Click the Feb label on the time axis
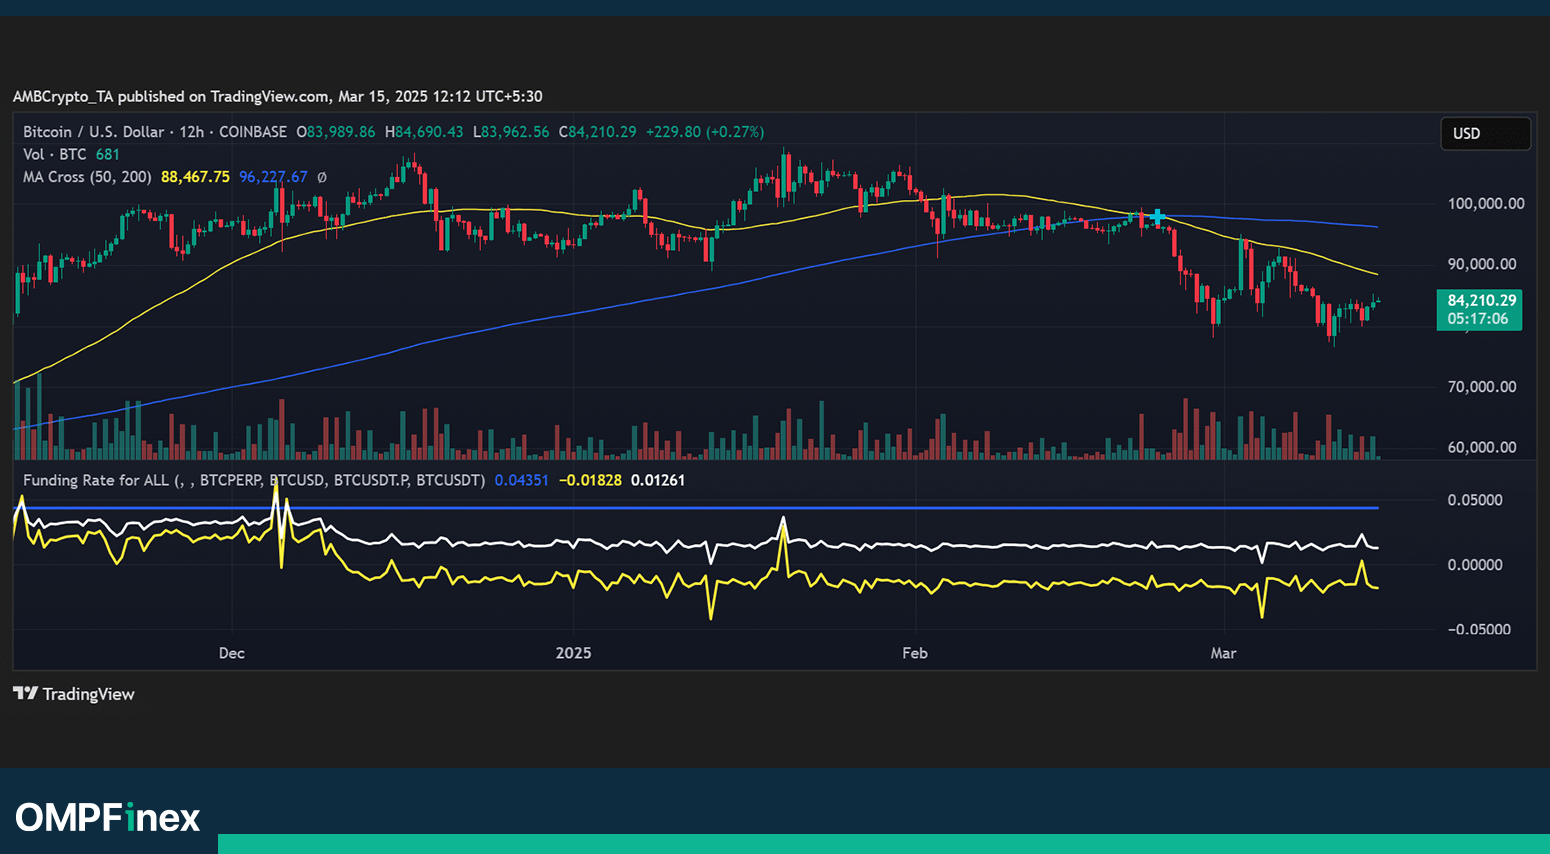The image size is (1550, 854). tap(915, 654)
